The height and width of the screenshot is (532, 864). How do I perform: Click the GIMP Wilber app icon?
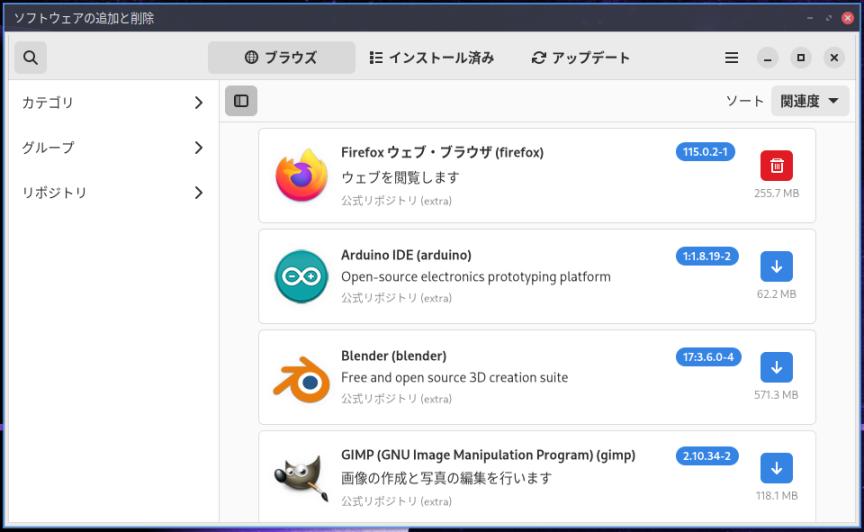301,479
